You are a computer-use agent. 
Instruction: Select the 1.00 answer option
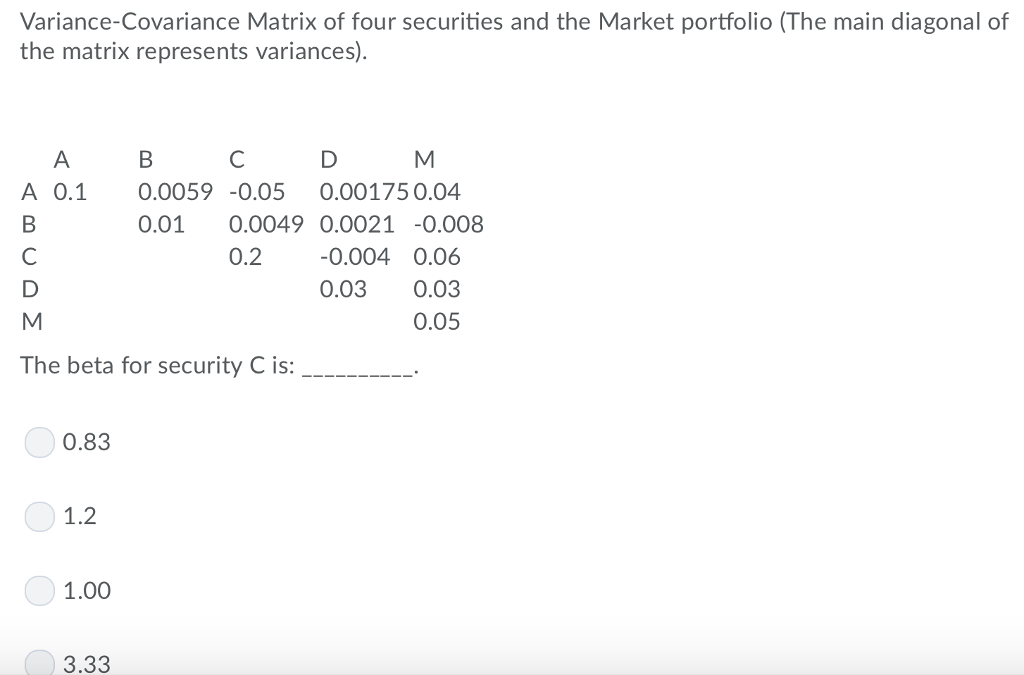tap(39, 591)
